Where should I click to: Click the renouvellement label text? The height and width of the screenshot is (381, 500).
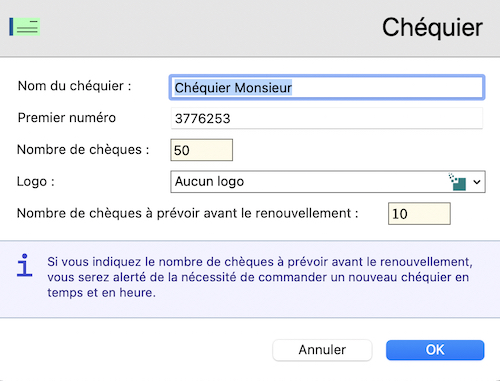pos(188,213)
